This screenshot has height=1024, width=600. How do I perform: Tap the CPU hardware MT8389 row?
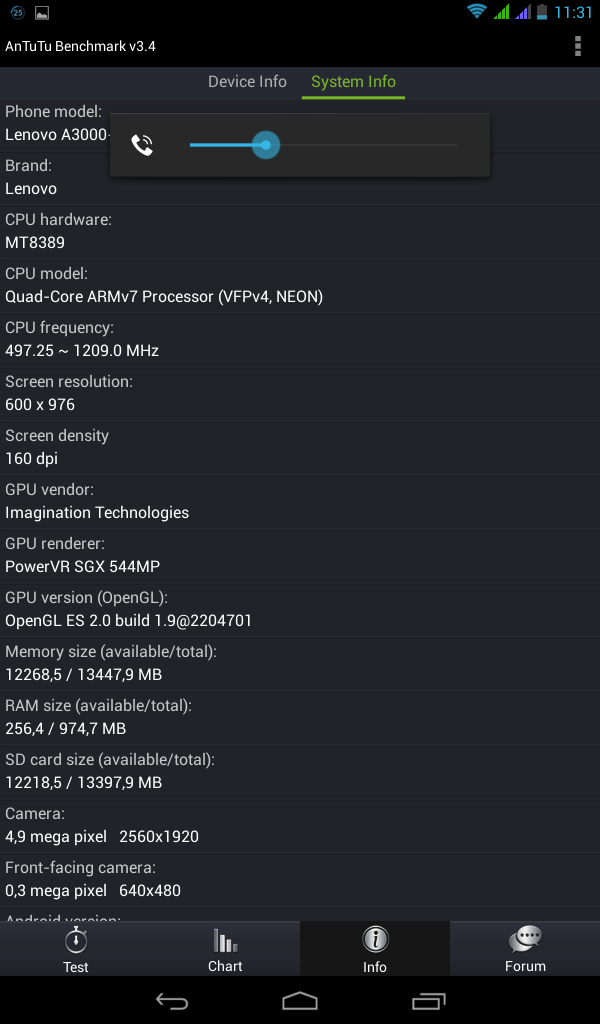coord(300,231)
